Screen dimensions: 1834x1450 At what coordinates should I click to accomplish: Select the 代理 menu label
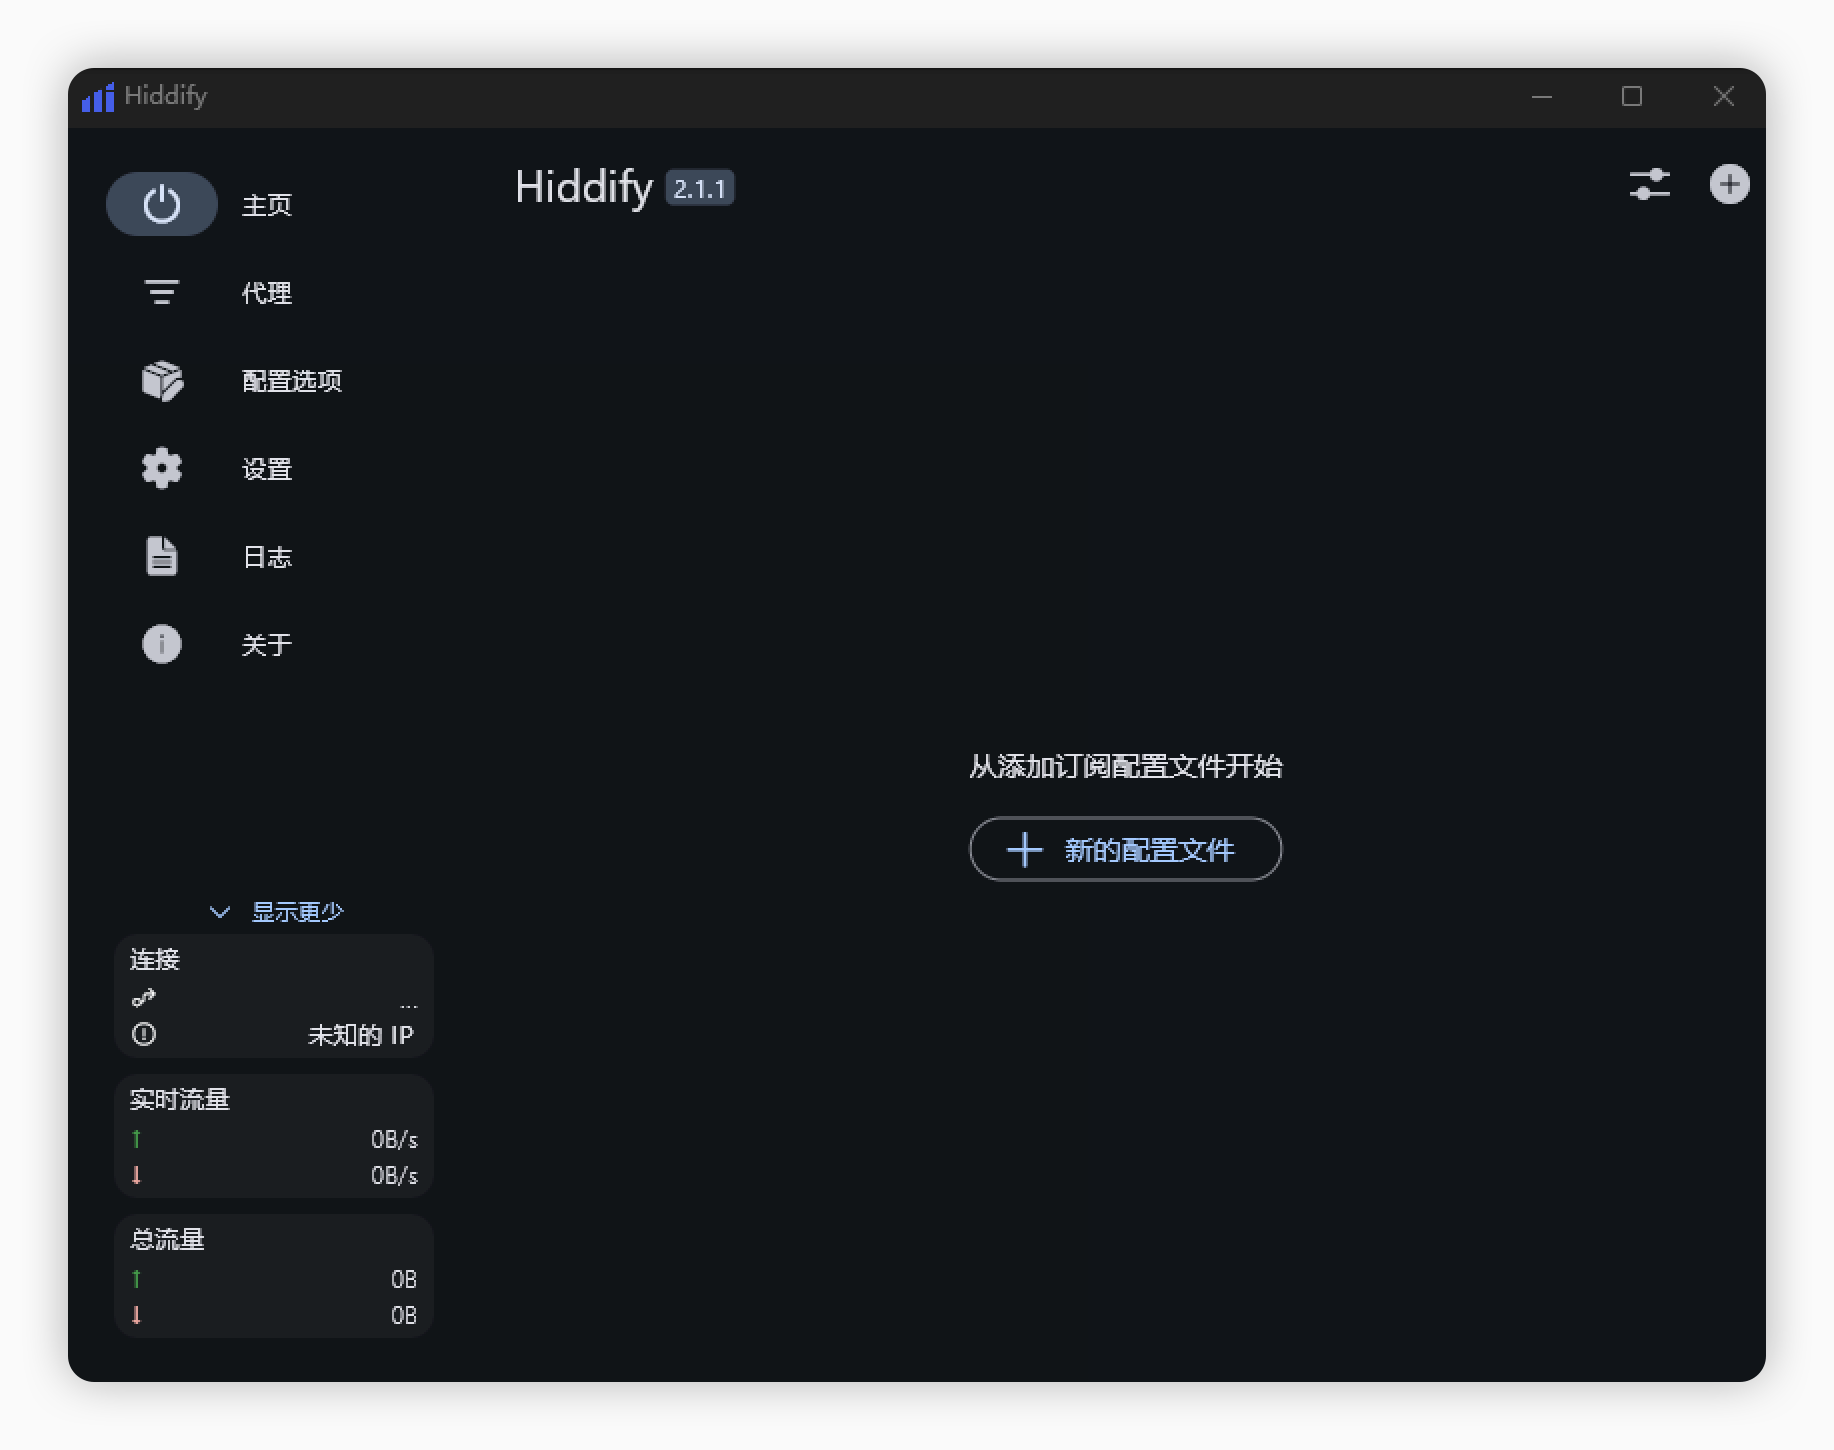click(266, 293)
